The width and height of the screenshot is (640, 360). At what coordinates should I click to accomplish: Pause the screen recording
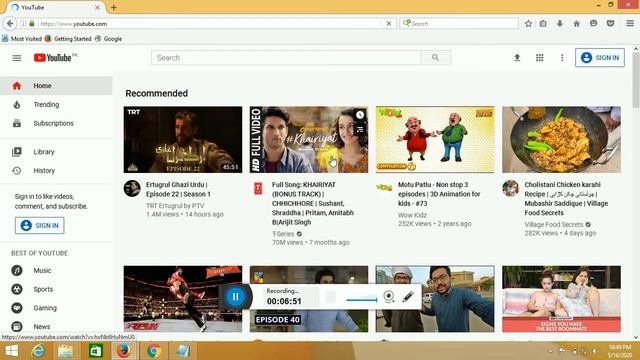236,297
